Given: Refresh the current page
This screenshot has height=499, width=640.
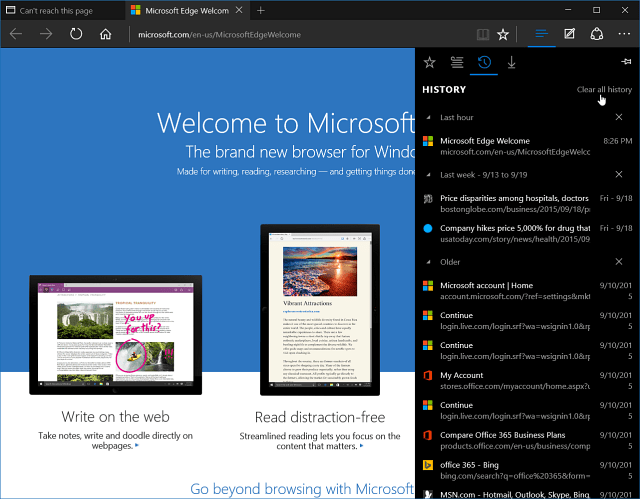Looking at the screenshot, I should 76,34.
